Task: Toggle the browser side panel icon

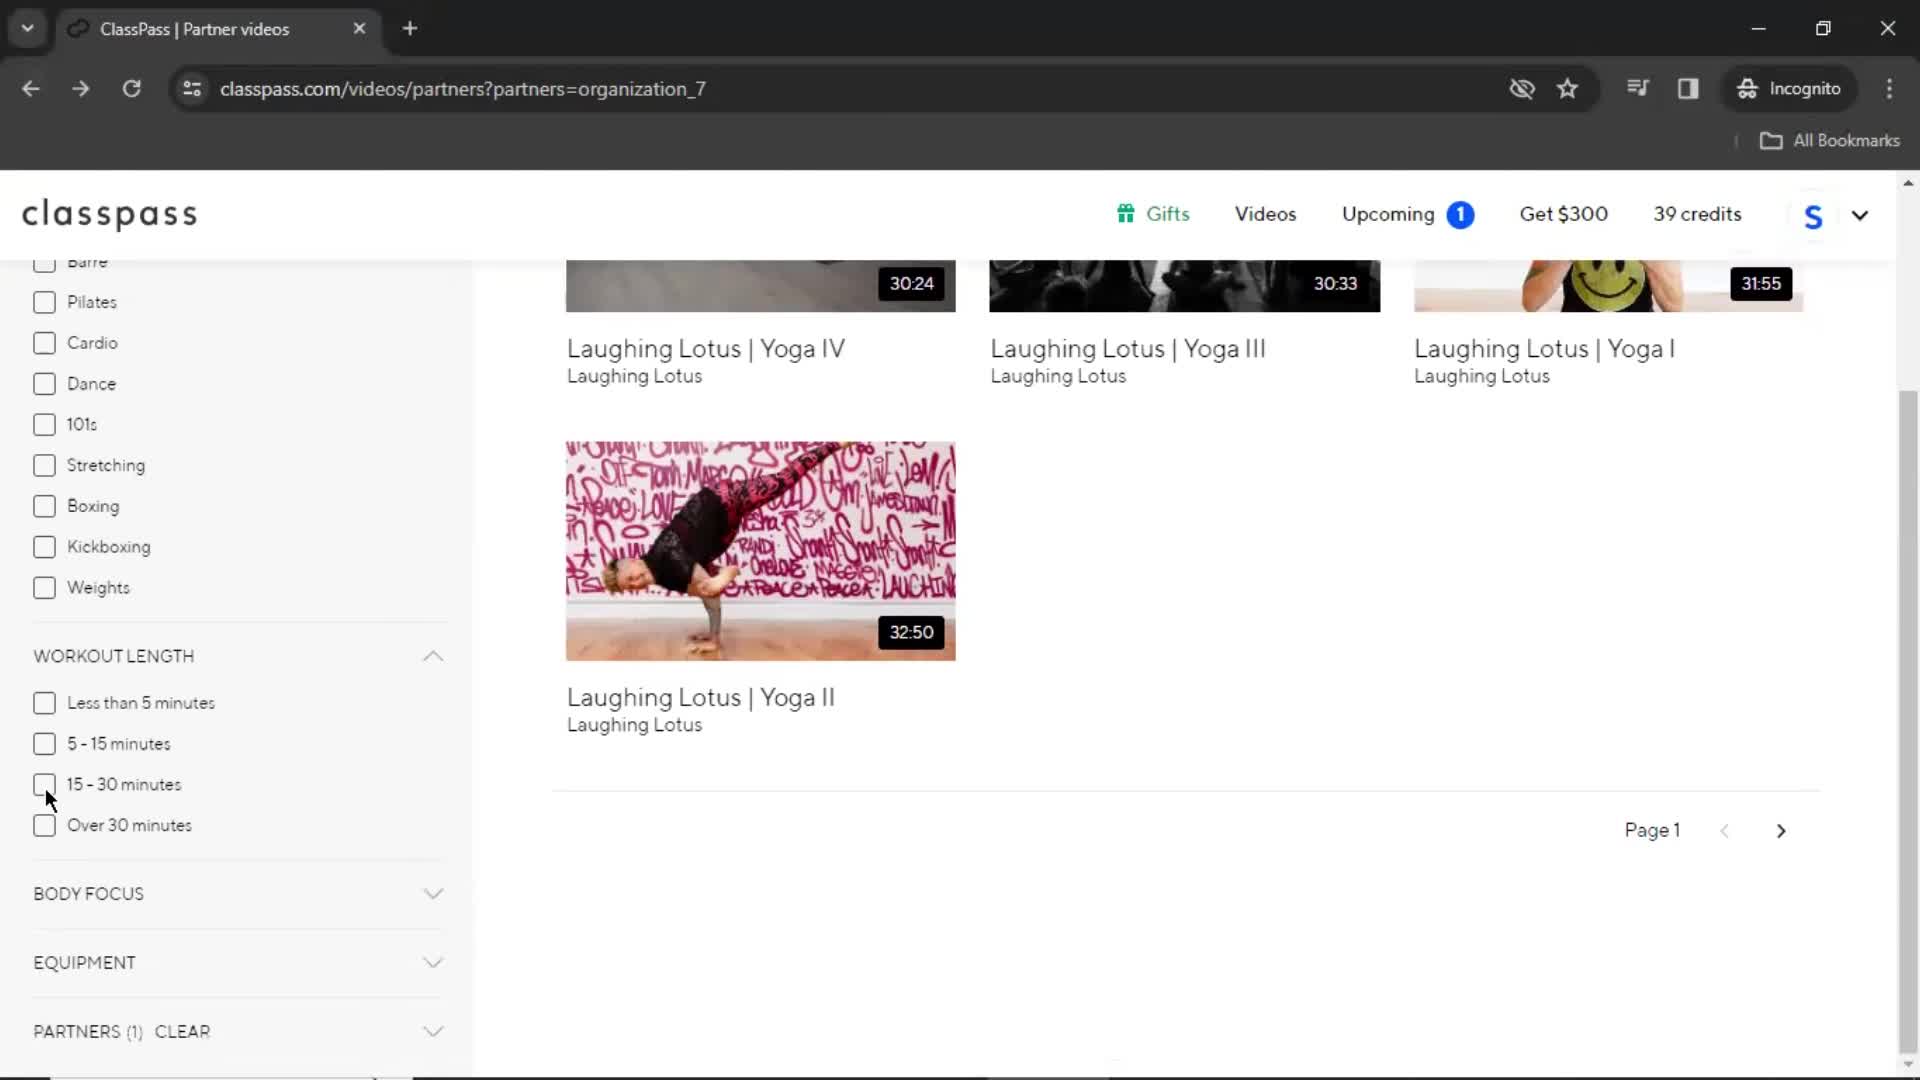Action: tap(1688, 89)
